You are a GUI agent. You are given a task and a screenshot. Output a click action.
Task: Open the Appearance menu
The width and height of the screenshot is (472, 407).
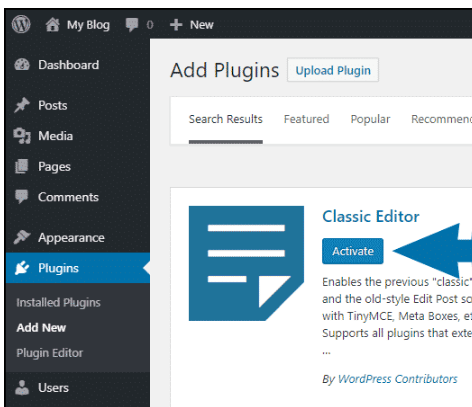click(71, 238)
